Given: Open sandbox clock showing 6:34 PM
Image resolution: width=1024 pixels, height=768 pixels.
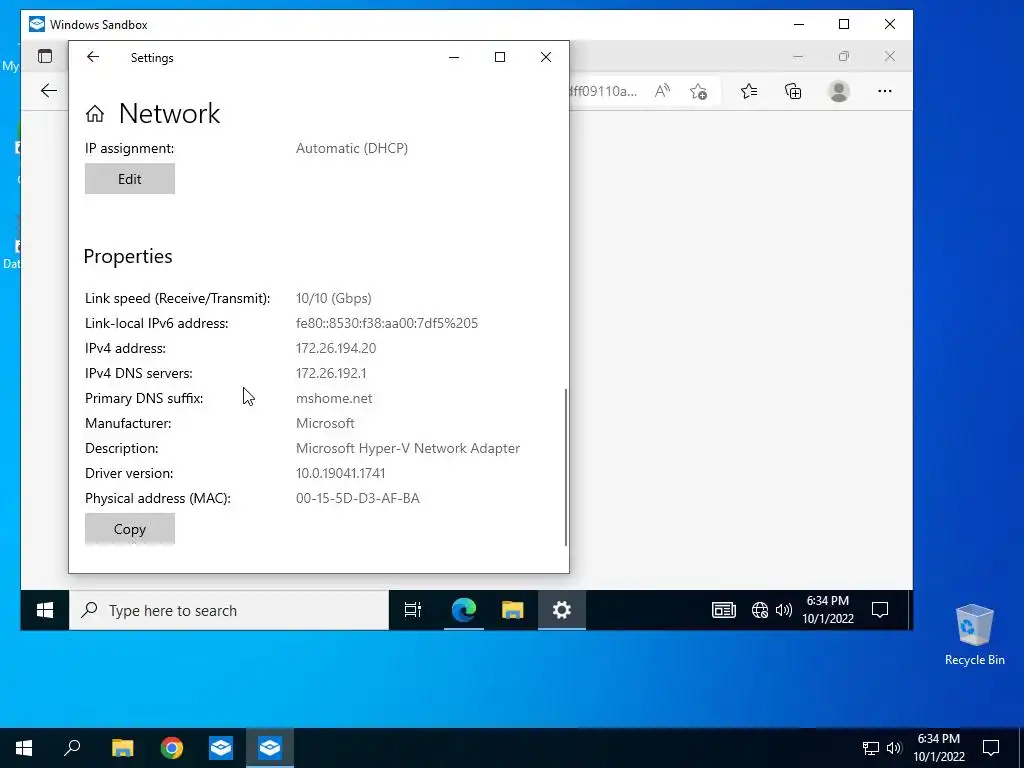Looking at the screenshot, I should [x=828, y=609].
